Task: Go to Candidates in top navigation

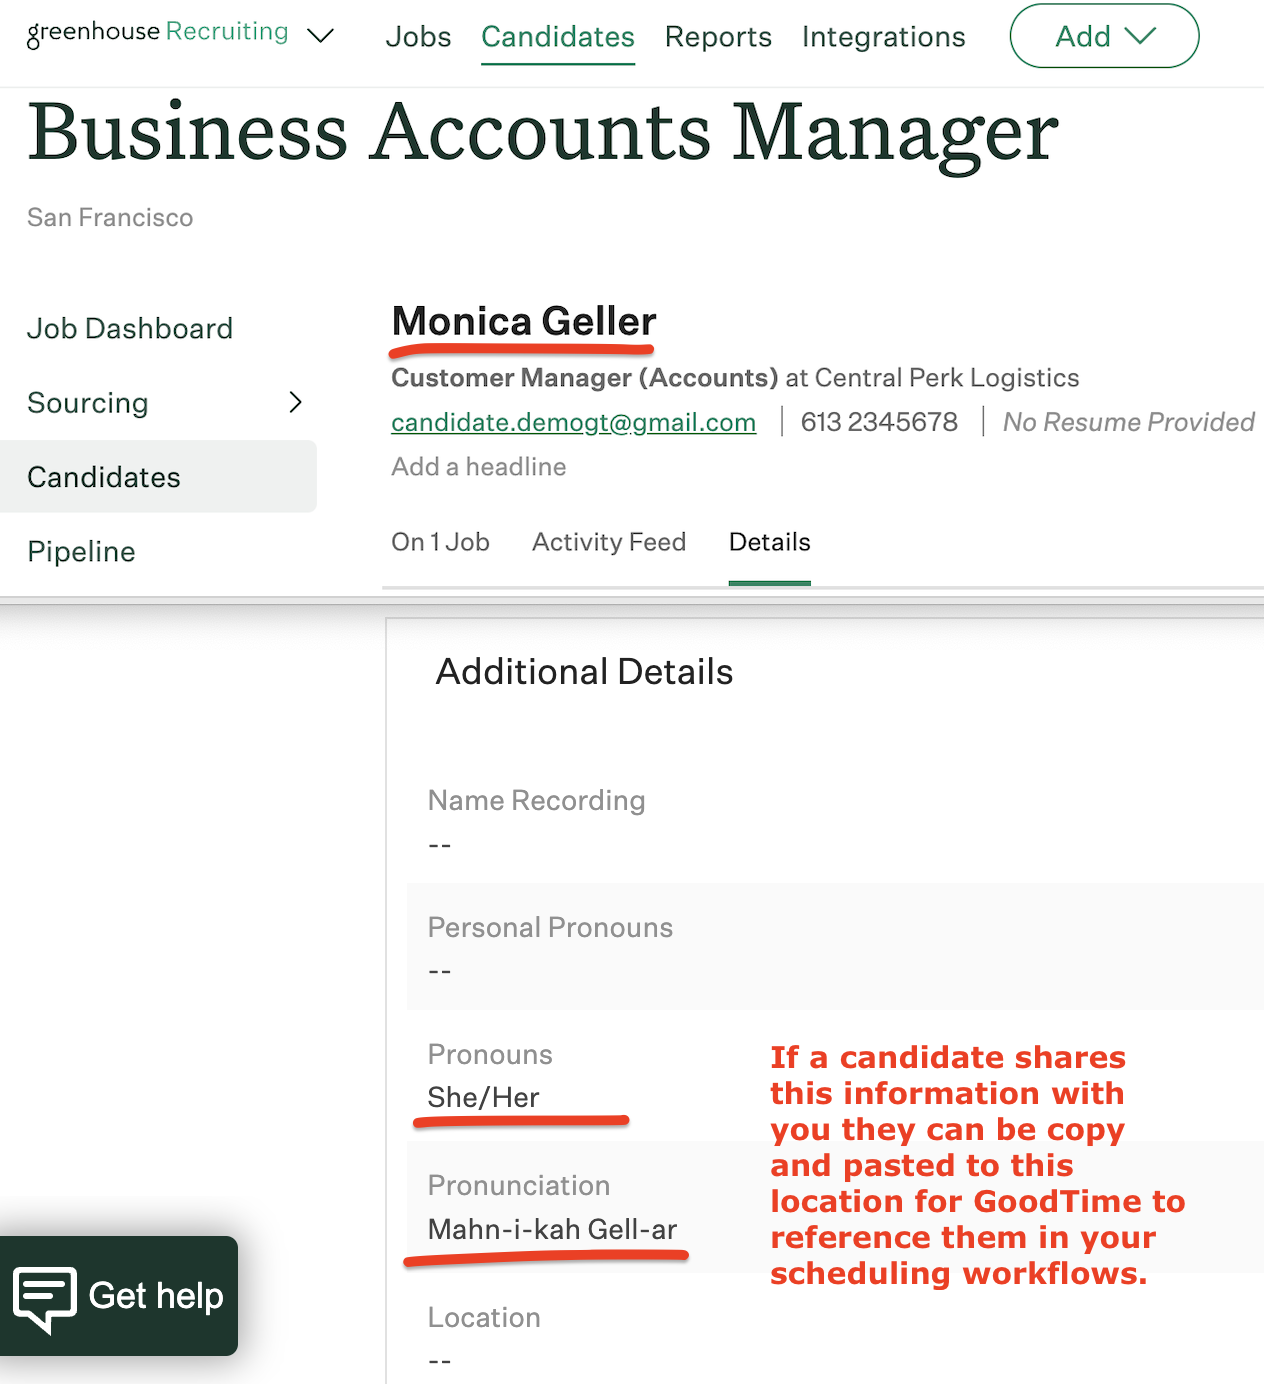Action: coord(557,37)
